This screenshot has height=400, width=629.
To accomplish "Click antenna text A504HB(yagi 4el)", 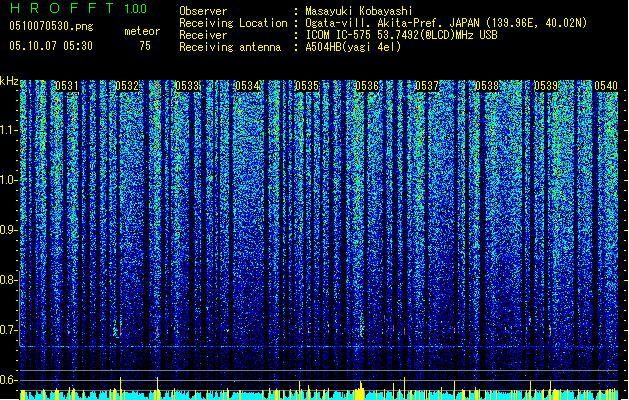I will [x=353, y=47].
